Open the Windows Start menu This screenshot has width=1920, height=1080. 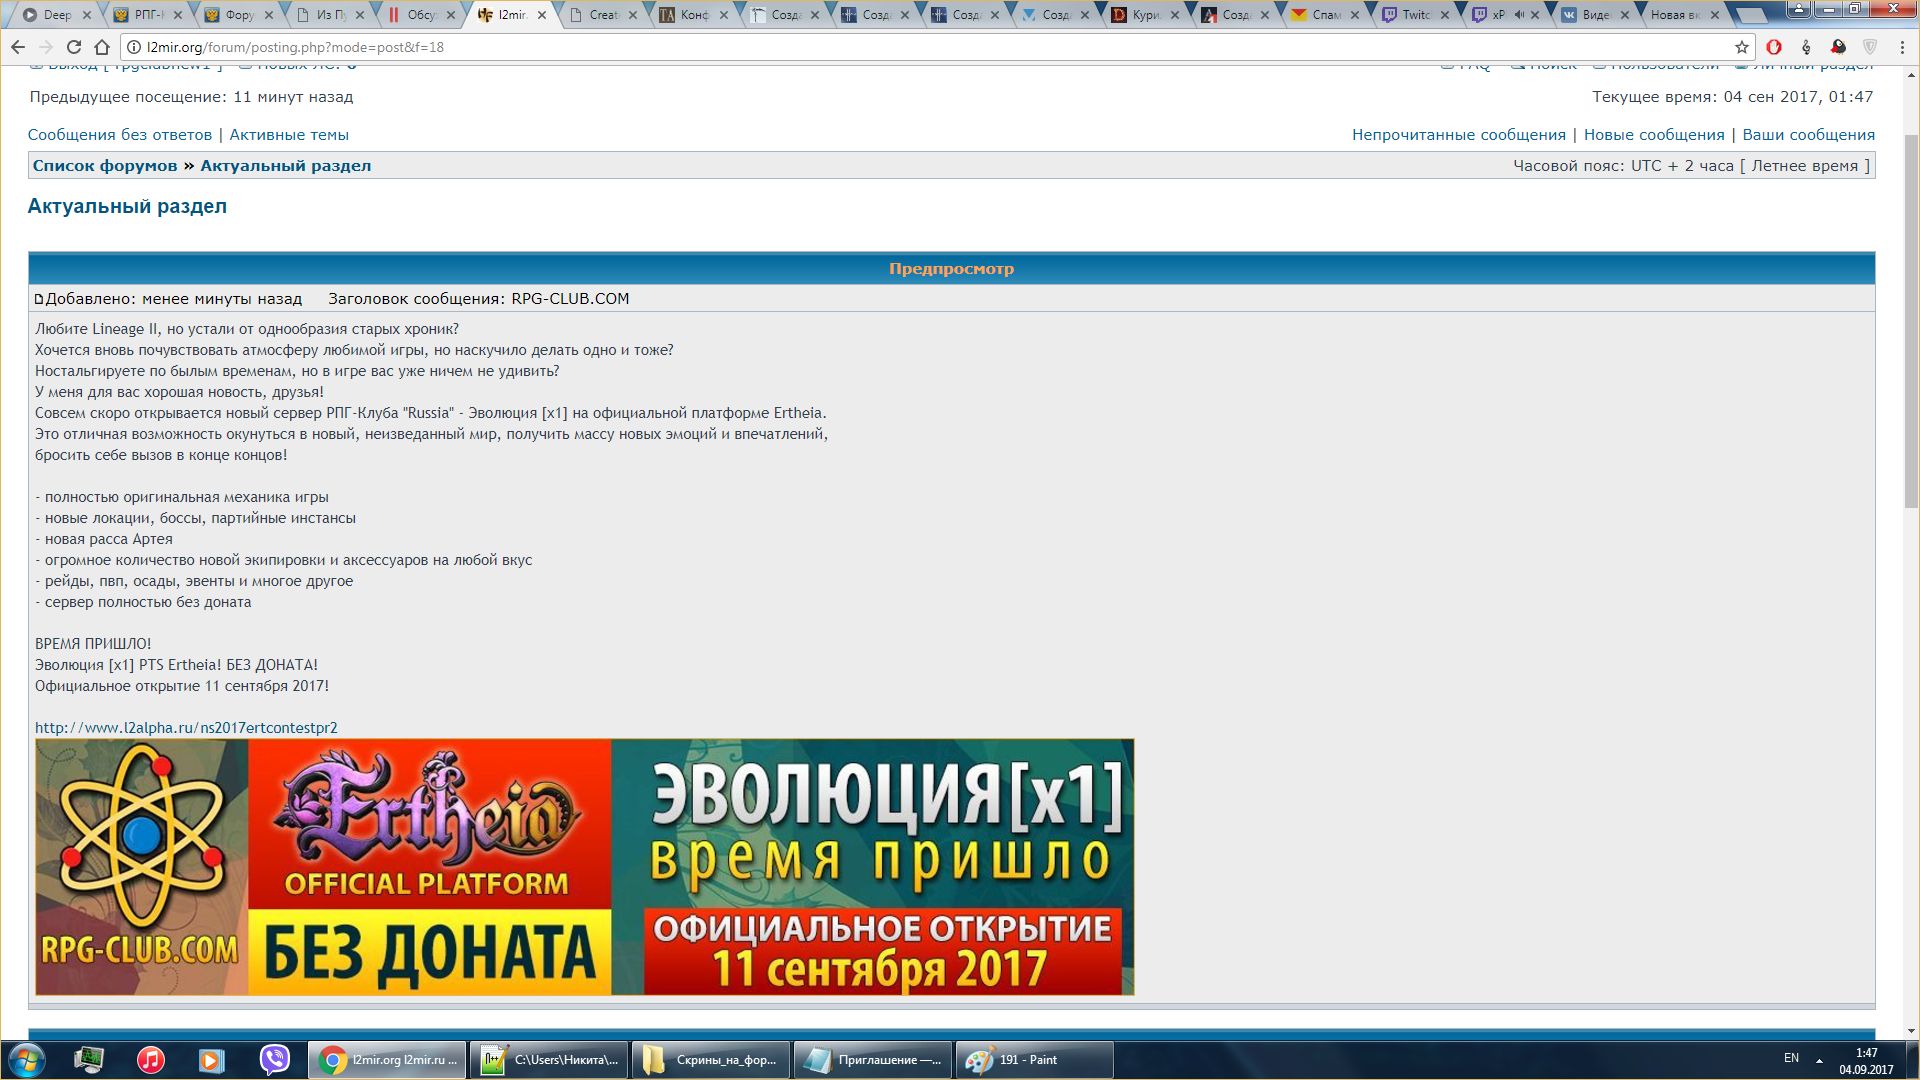tap(26, 1060)
